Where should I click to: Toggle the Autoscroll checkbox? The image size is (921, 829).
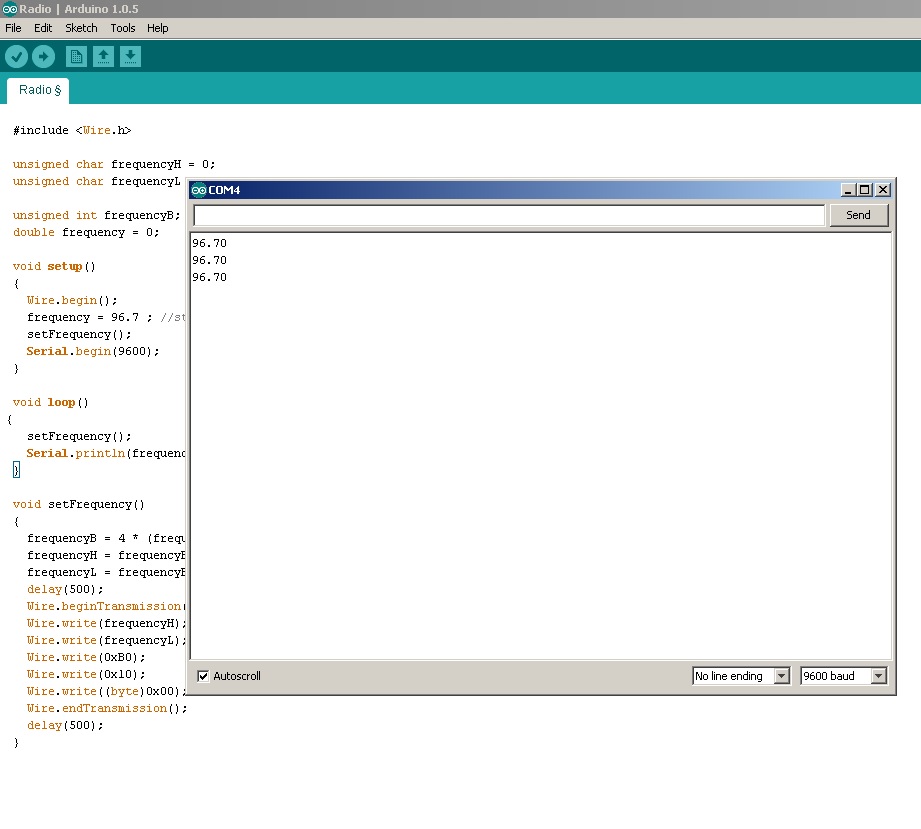pyautogui.click(x=203, y=676)
